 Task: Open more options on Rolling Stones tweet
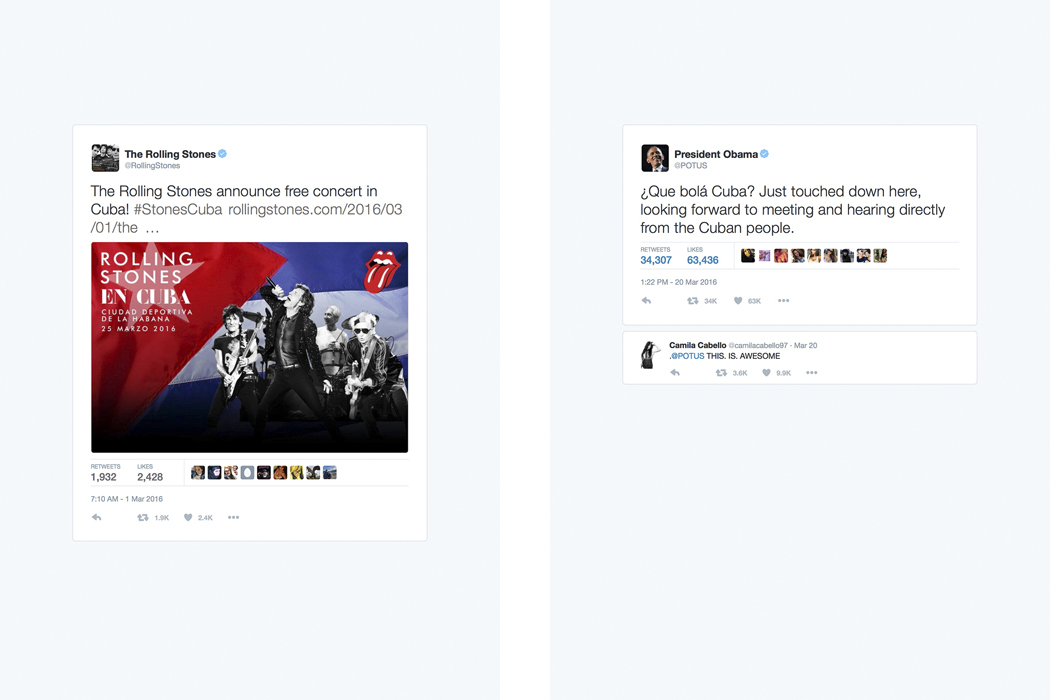pos(233,517)
